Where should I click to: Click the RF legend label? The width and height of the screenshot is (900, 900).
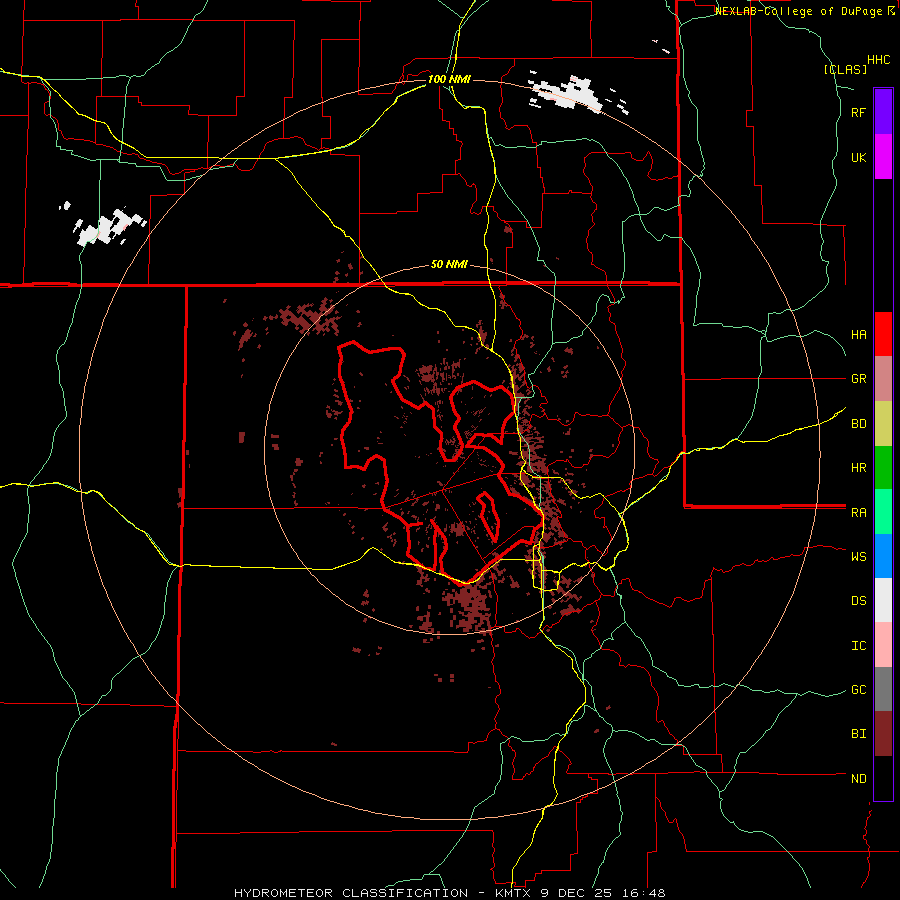tap(858, 112)
